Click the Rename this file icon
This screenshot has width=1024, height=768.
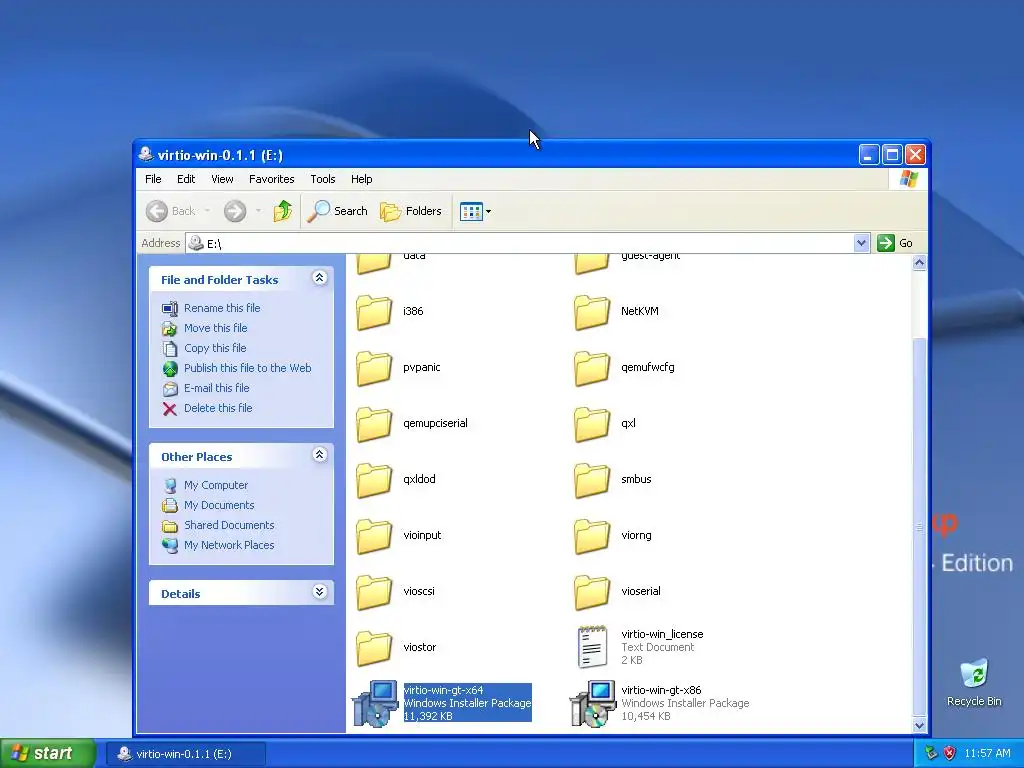[170, 308]
